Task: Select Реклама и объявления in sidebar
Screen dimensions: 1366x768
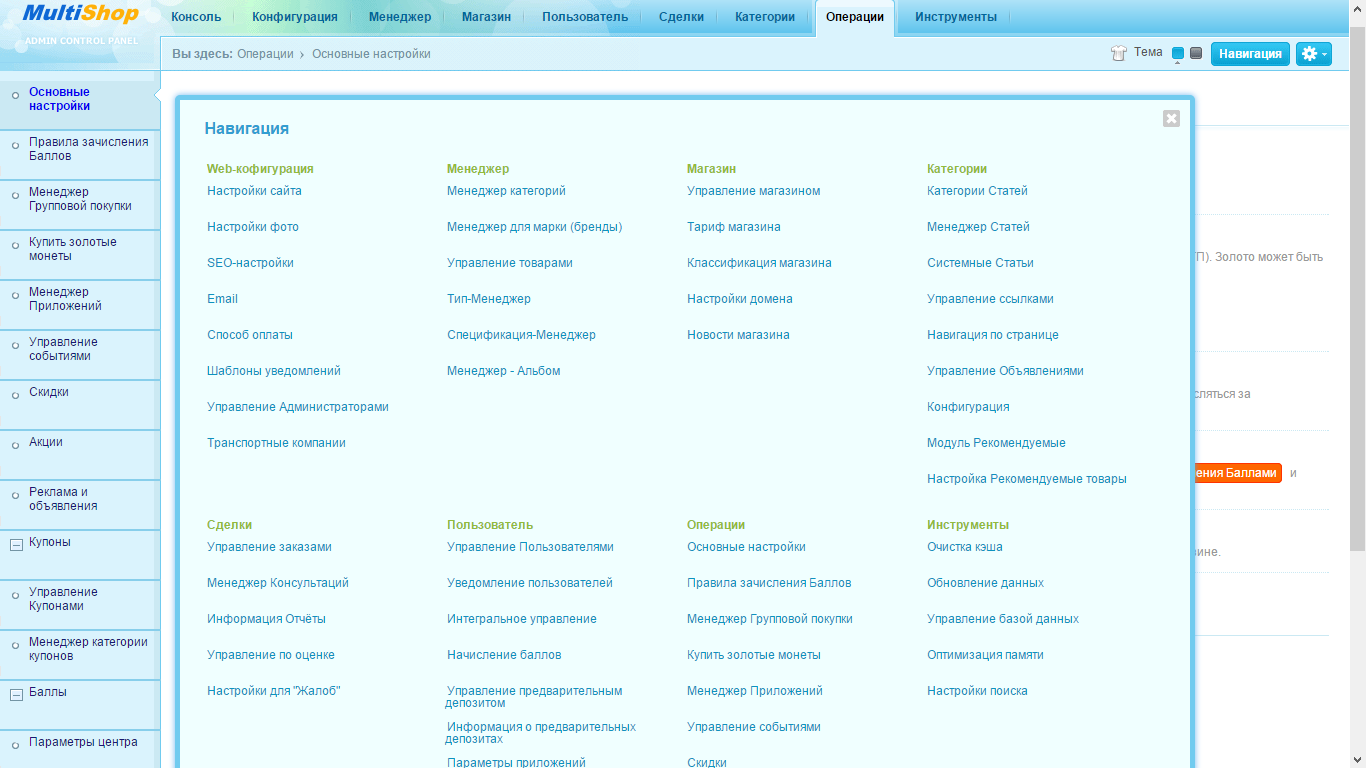Action: click(x=80, y=505)
